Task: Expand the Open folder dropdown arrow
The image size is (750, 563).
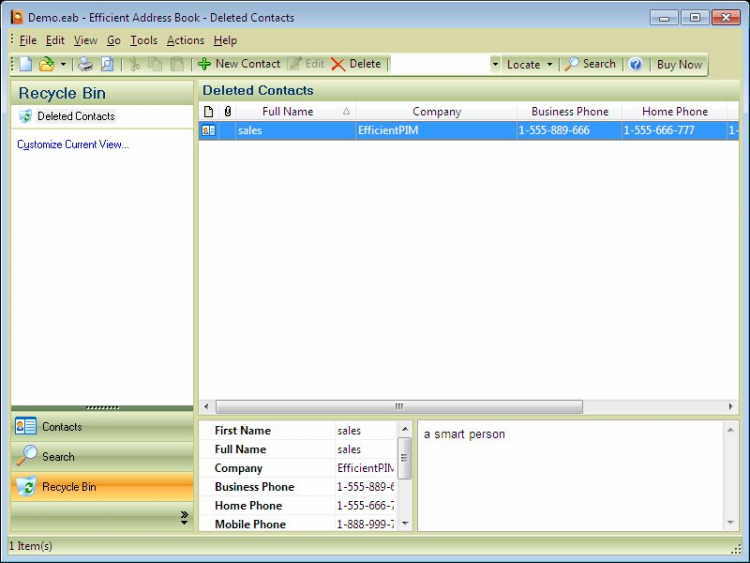Action: 63,64
